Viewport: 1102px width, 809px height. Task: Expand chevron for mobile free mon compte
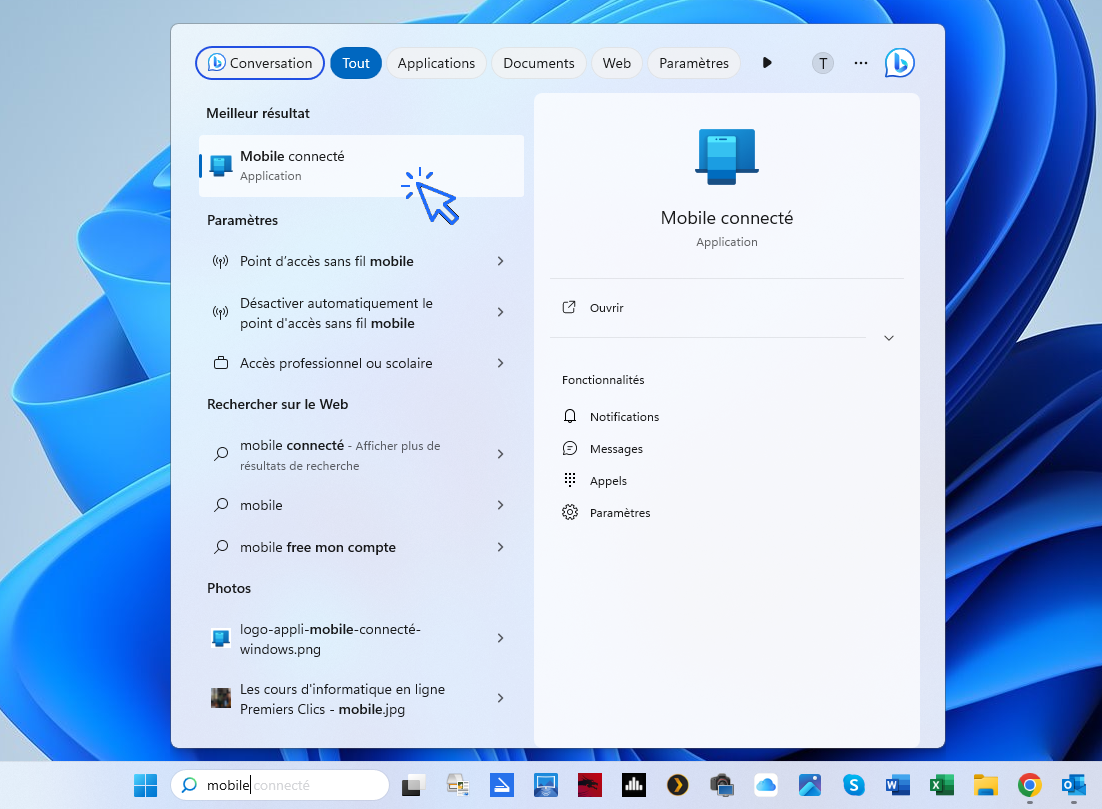pyautogui.click(x=500, y=548)
